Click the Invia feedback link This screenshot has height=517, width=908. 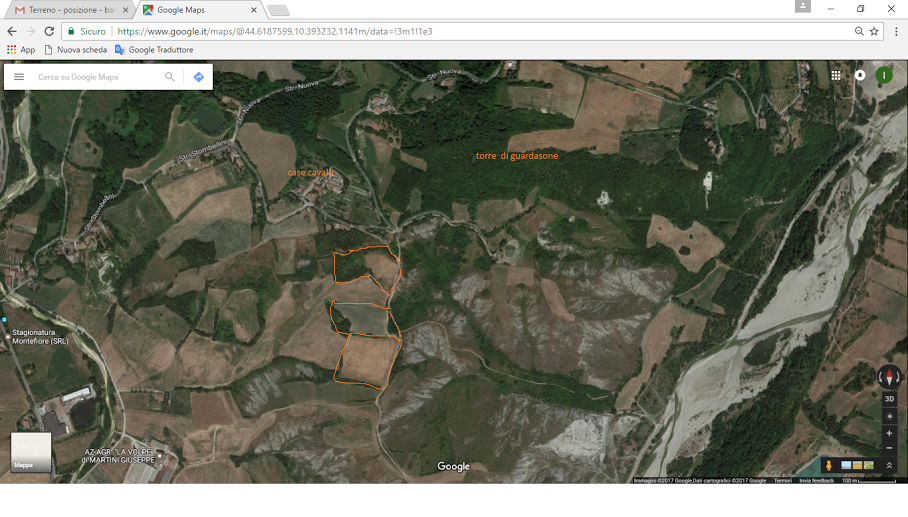(816, 480)
